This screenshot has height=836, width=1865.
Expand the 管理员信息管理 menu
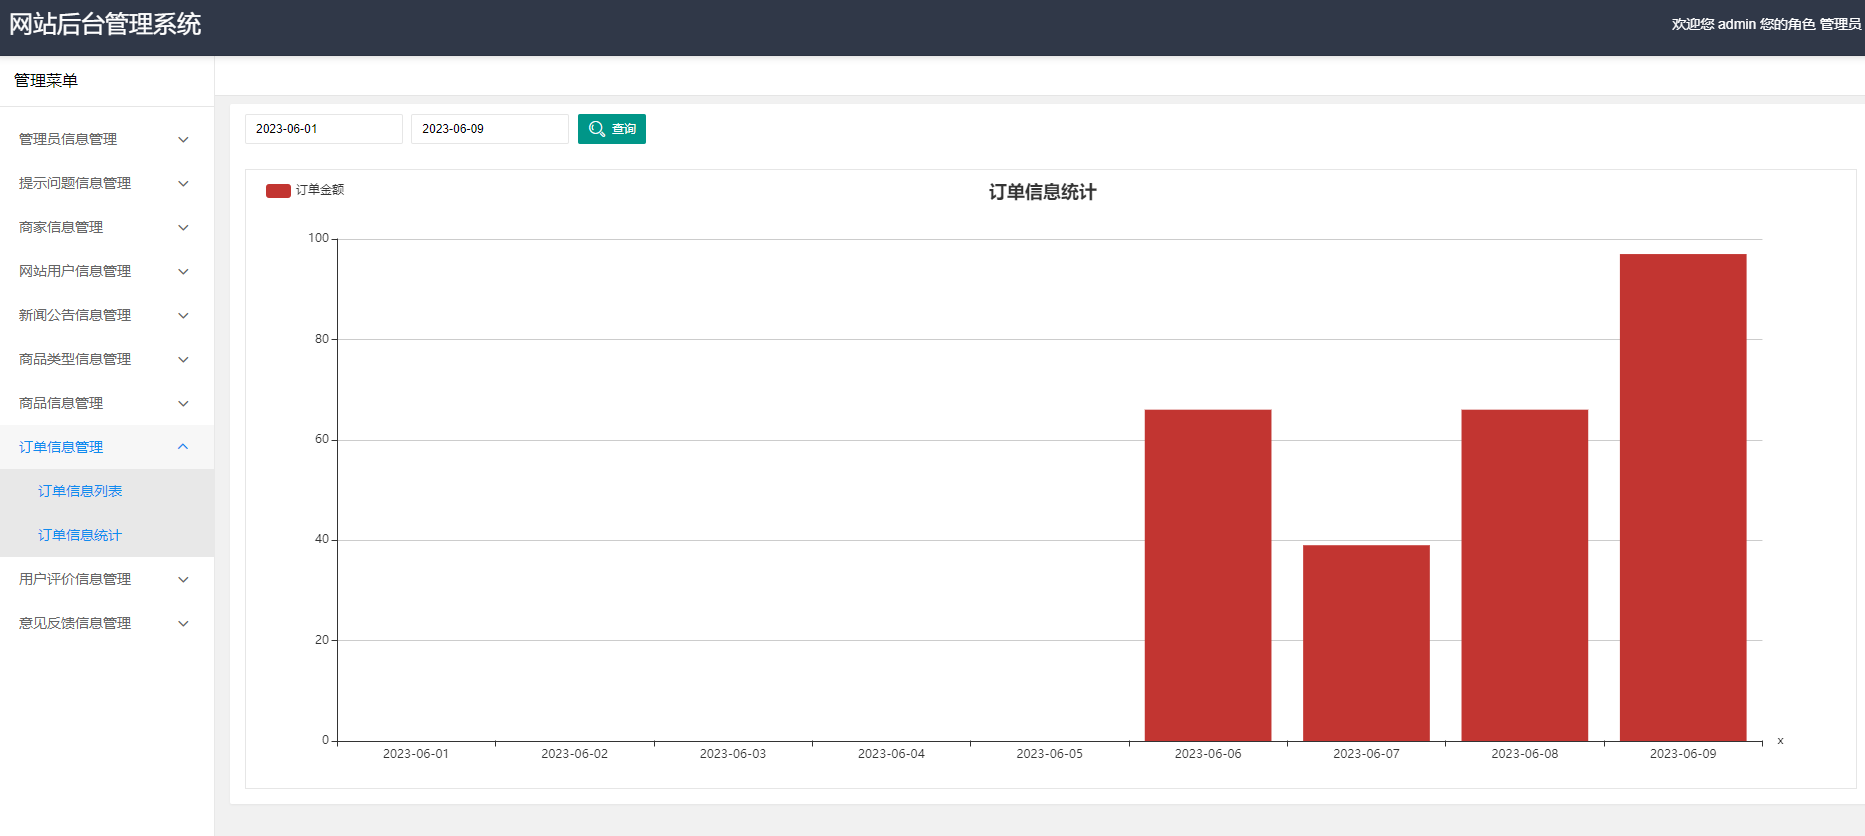point(107,139)
